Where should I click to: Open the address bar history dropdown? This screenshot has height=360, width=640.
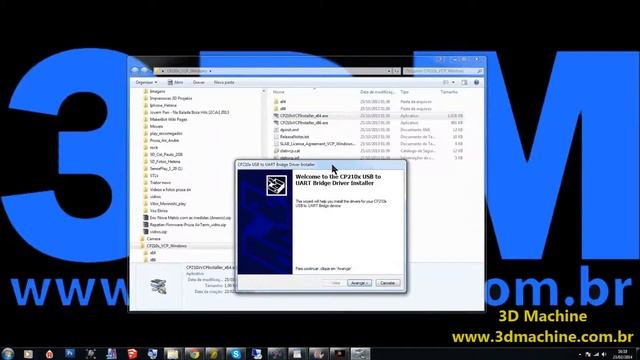(389, 71)
